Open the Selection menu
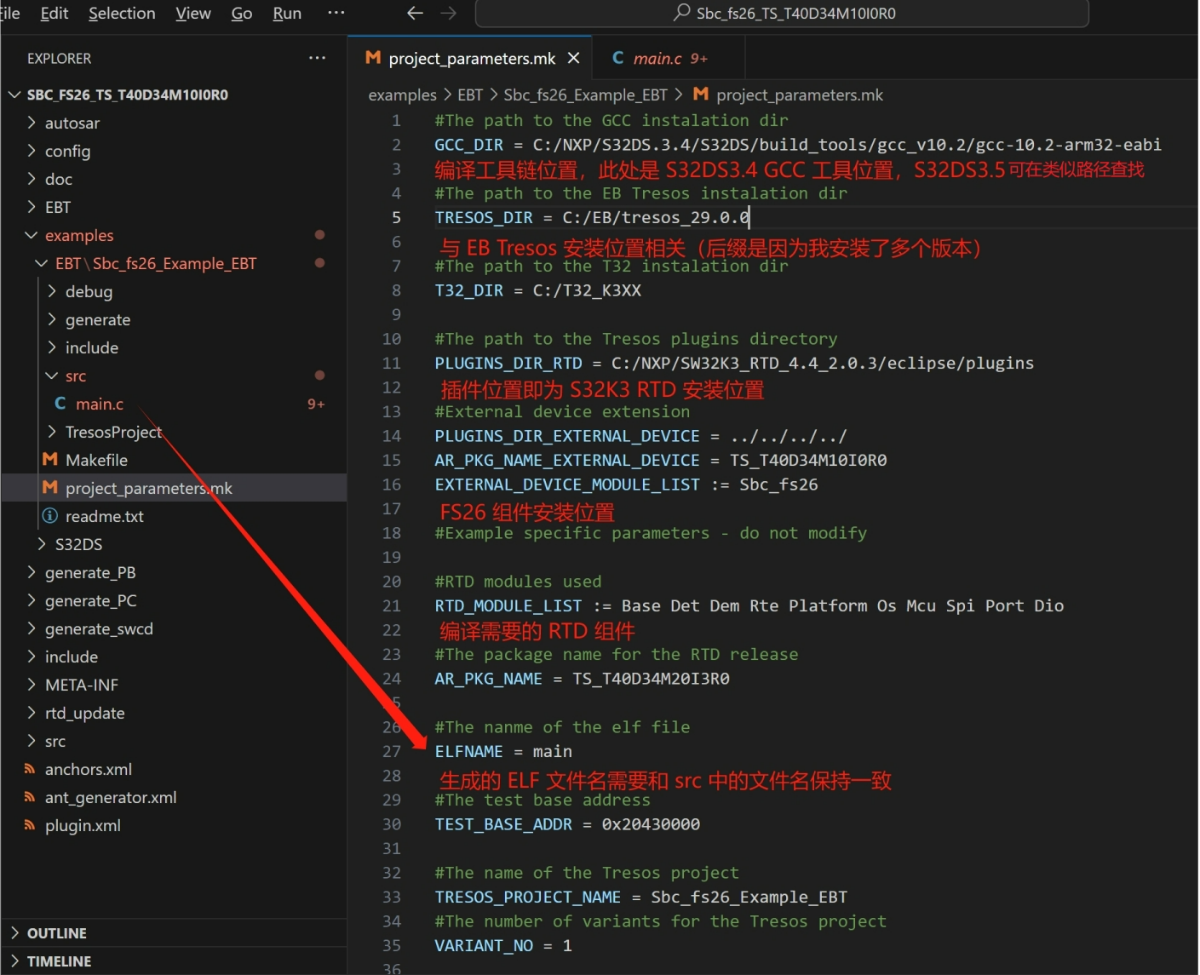Image resolution: width=1200 pixels, height=975 pixels. (122, 13)
